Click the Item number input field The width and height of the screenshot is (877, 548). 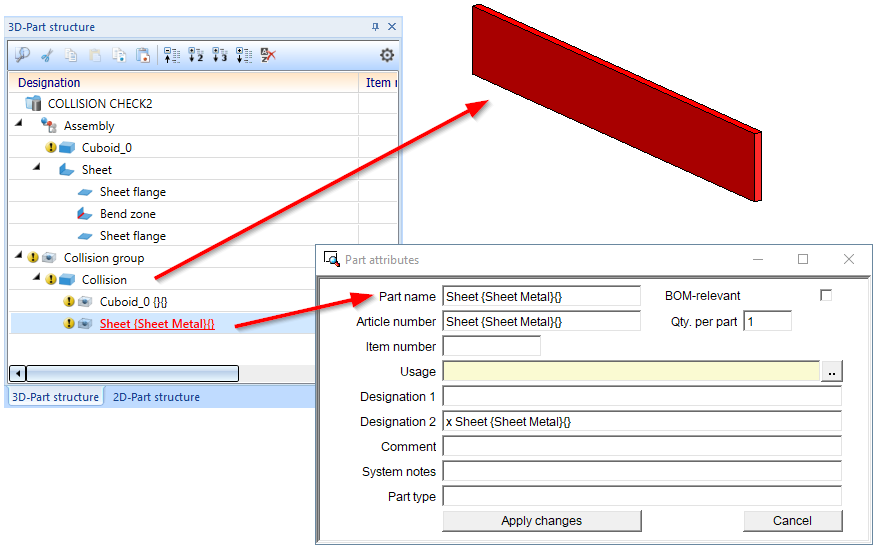pyautogui.click(x=492, y=346)
